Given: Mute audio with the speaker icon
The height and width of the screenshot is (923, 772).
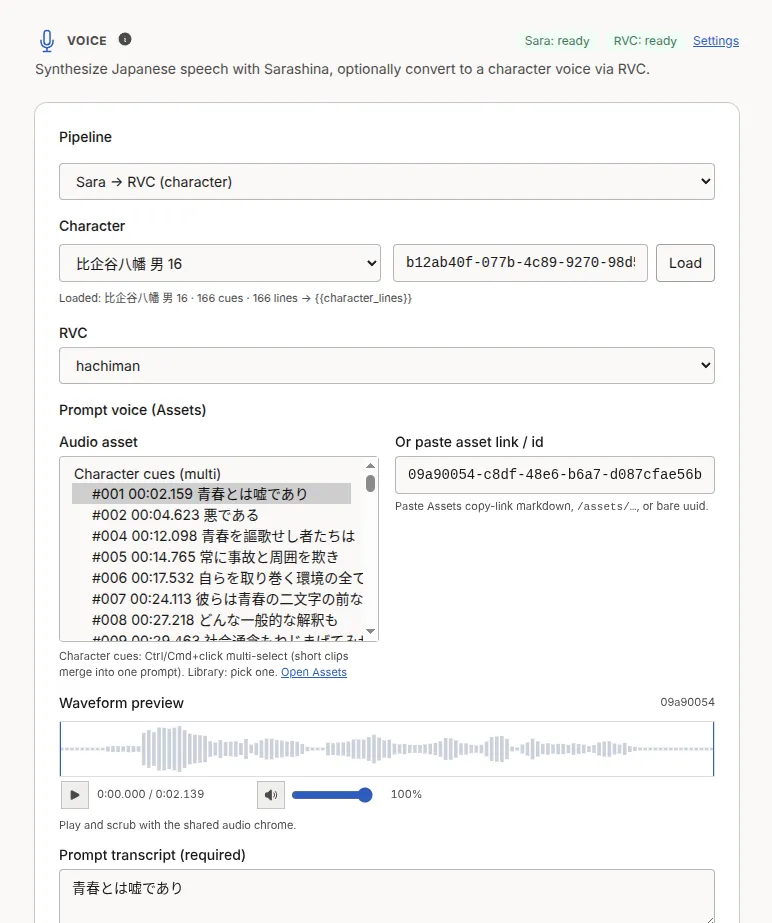Looking at the screenshot, I should [x=271, y=795].
